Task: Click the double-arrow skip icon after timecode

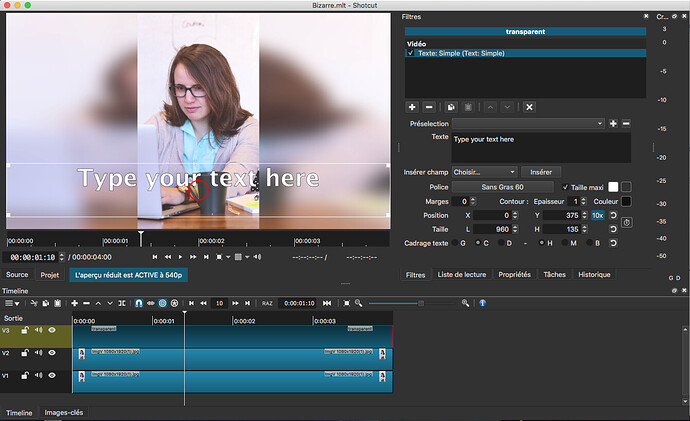Action: tap(327, 303)
